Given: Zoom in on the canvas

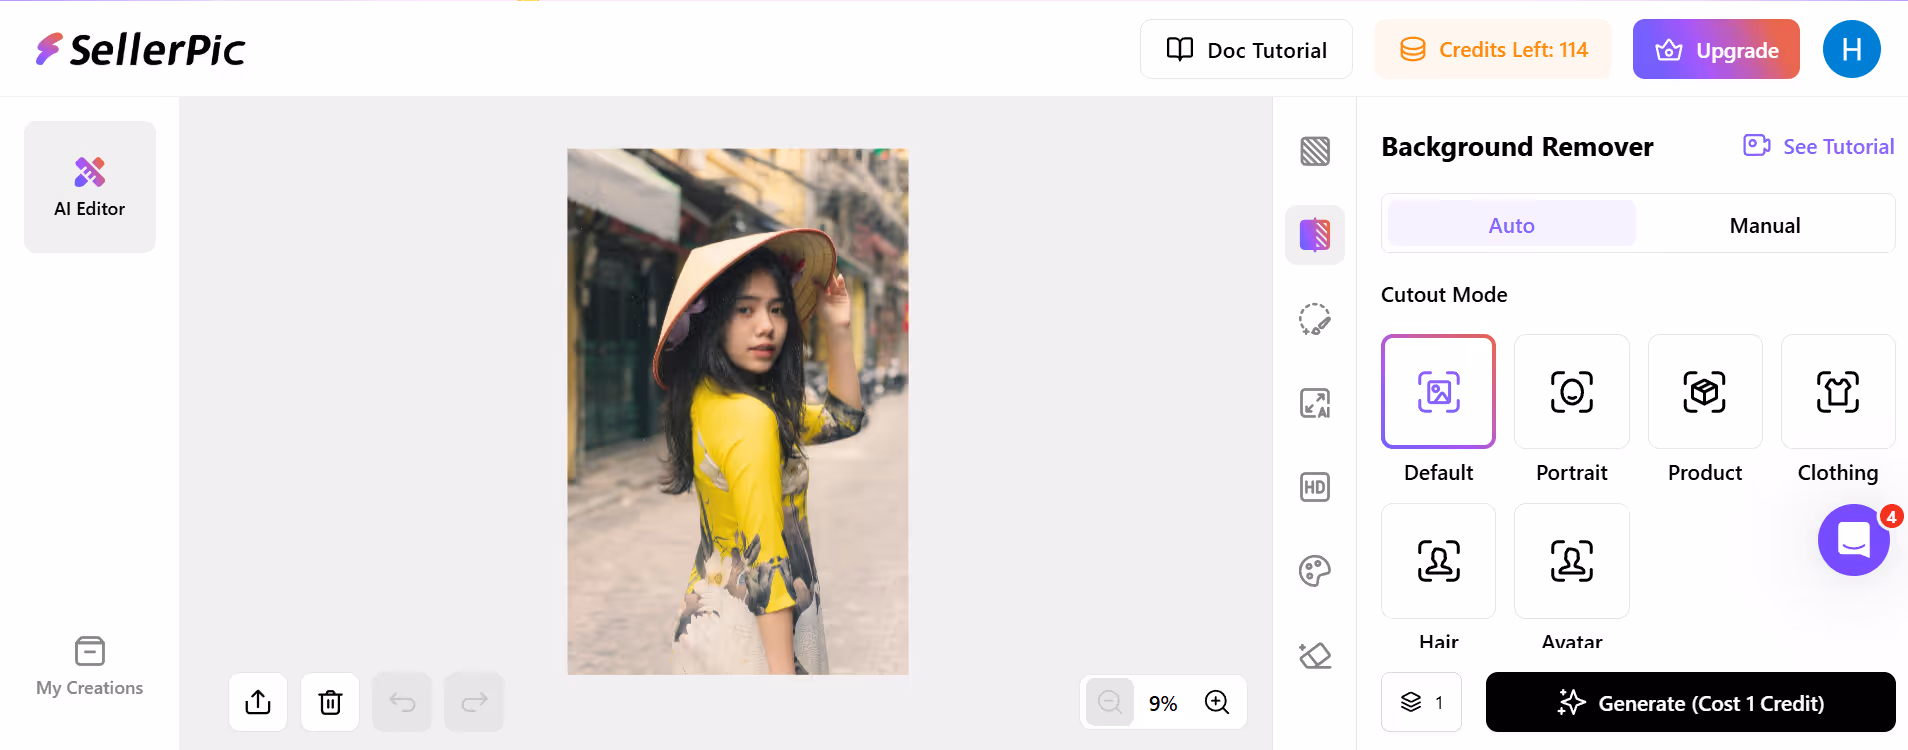Looking at the screenshot, I should 1216,702.
